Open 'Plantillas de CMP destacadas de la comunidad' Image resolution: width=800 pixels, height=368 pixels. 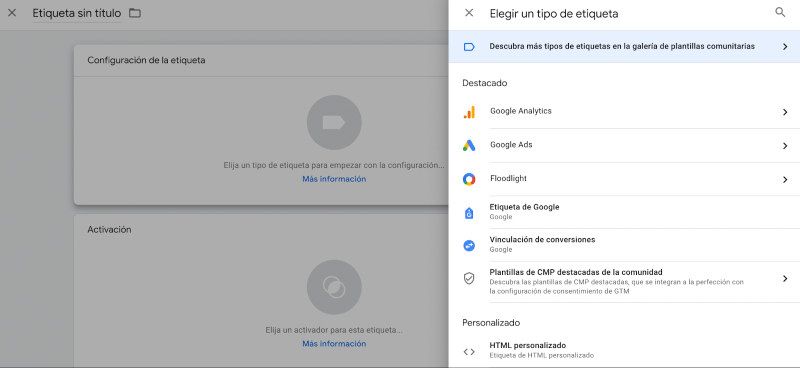coord(624,282)
